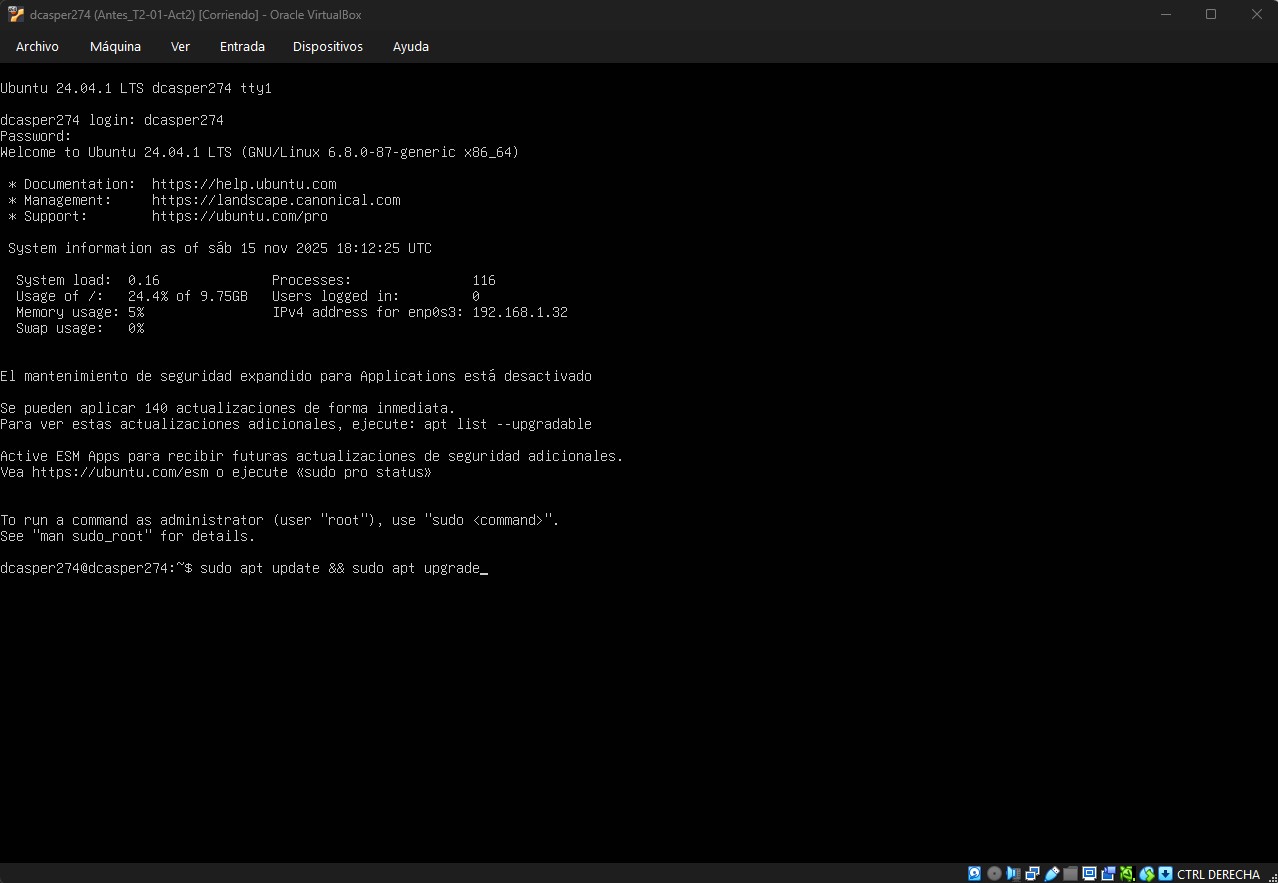Open the Máquina menu

115,47
